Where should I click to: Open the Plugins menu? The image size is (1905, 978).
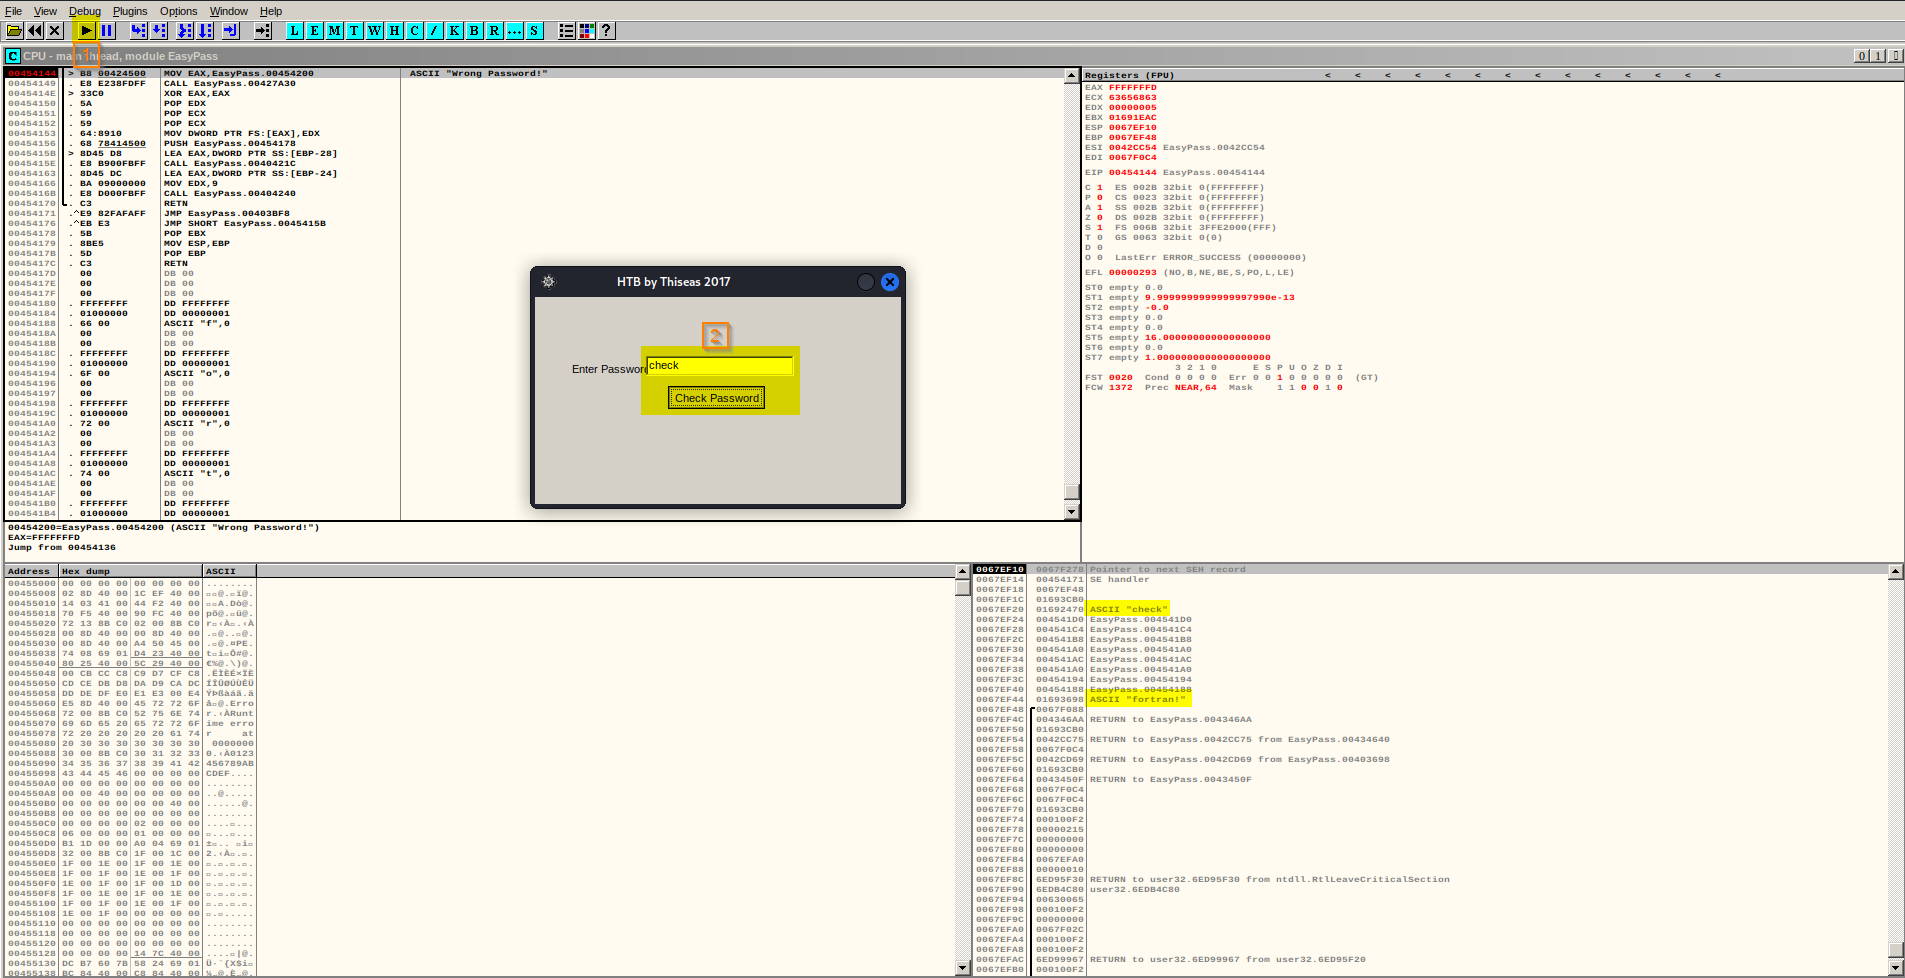130,11
